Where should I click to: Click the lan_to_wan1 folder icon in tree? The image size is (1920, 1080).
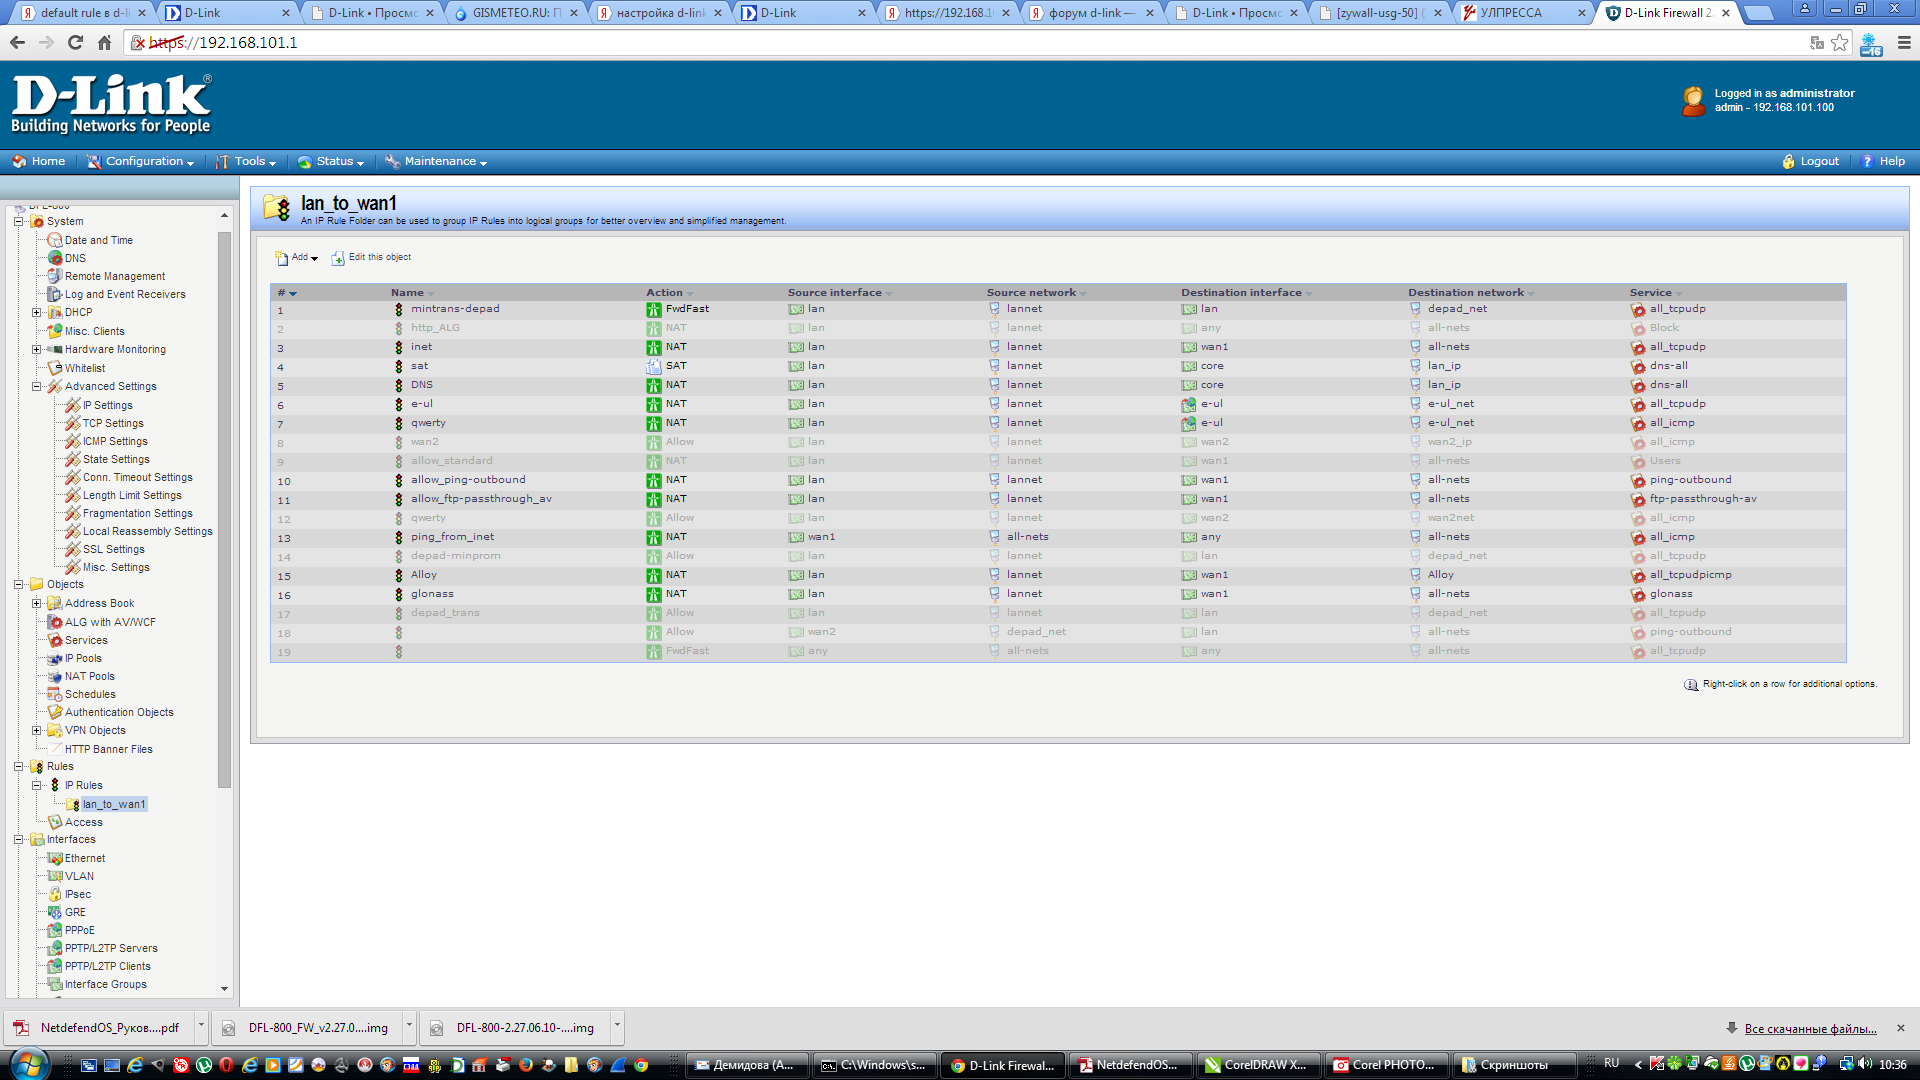73,804
